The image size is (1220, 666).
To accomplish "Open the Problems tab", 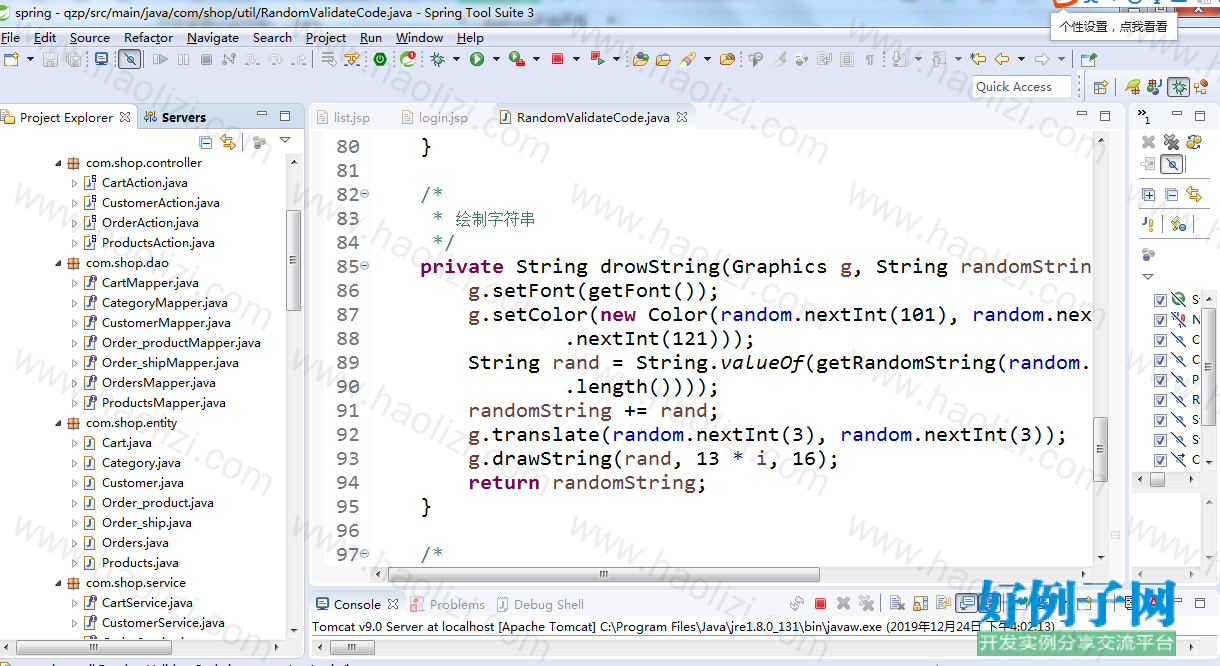I will coord(448,604).
